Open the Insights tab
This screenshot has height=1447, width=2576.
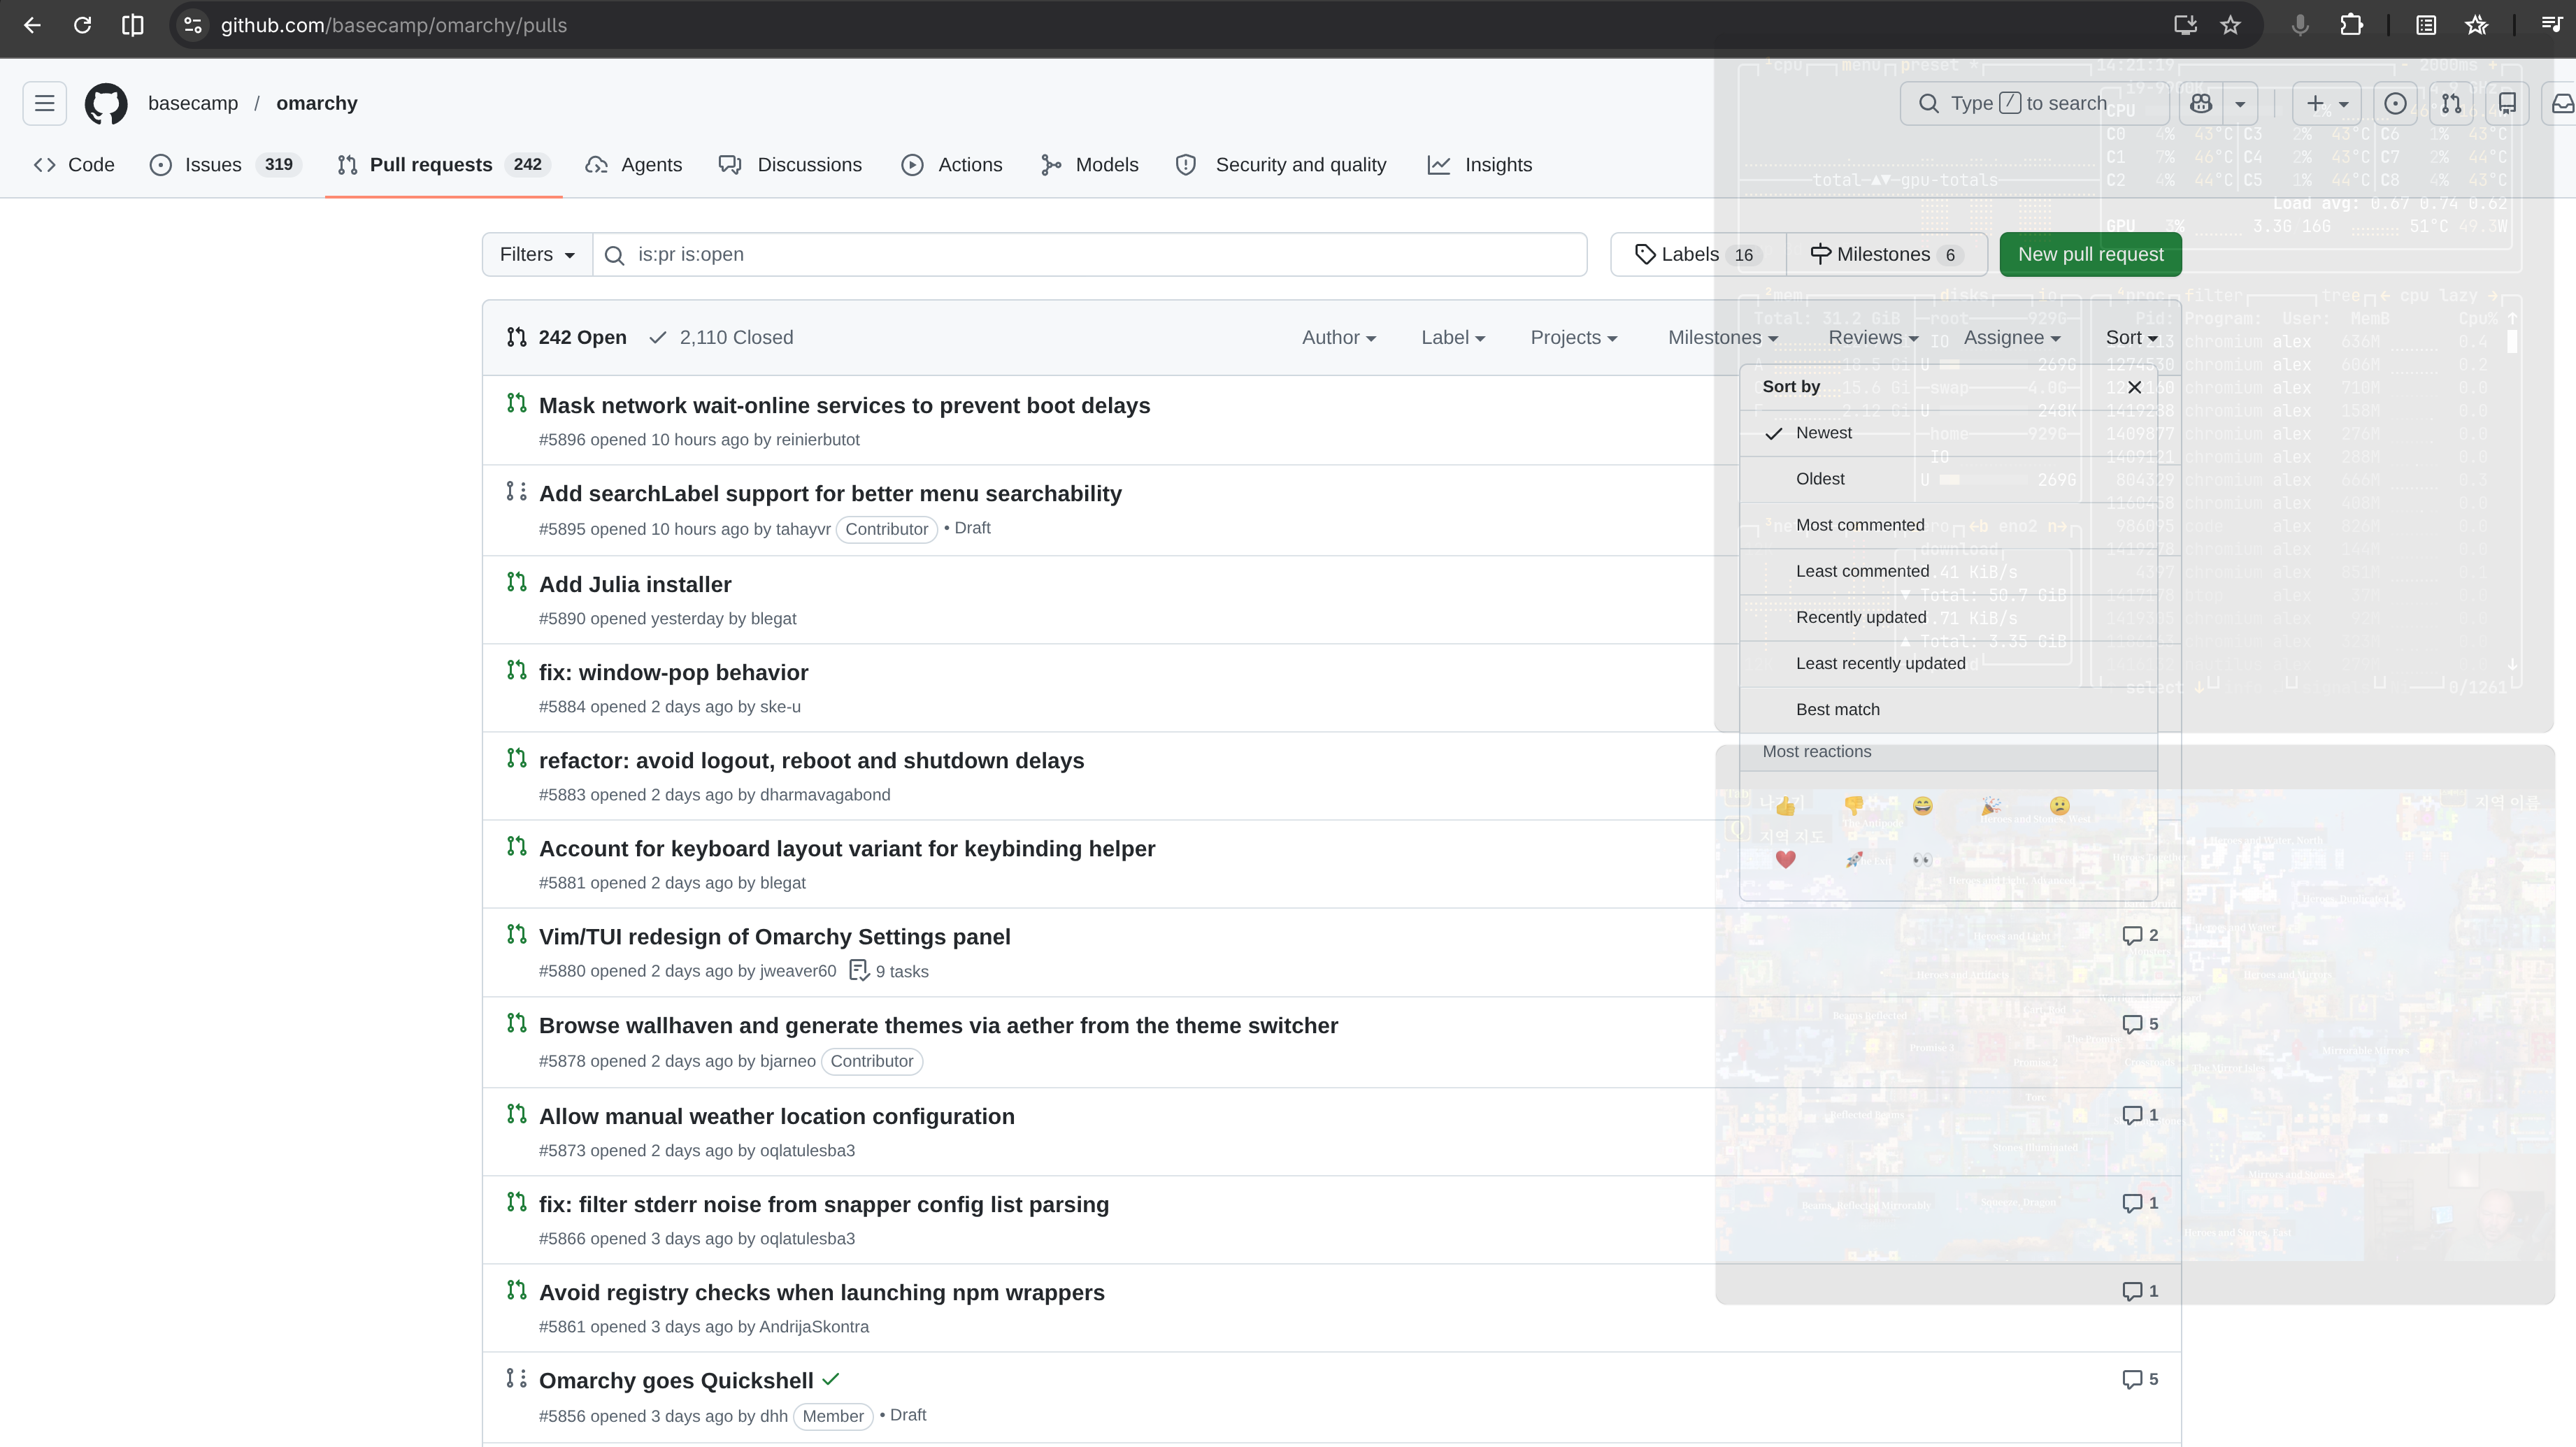click(x=1480, y=165)
